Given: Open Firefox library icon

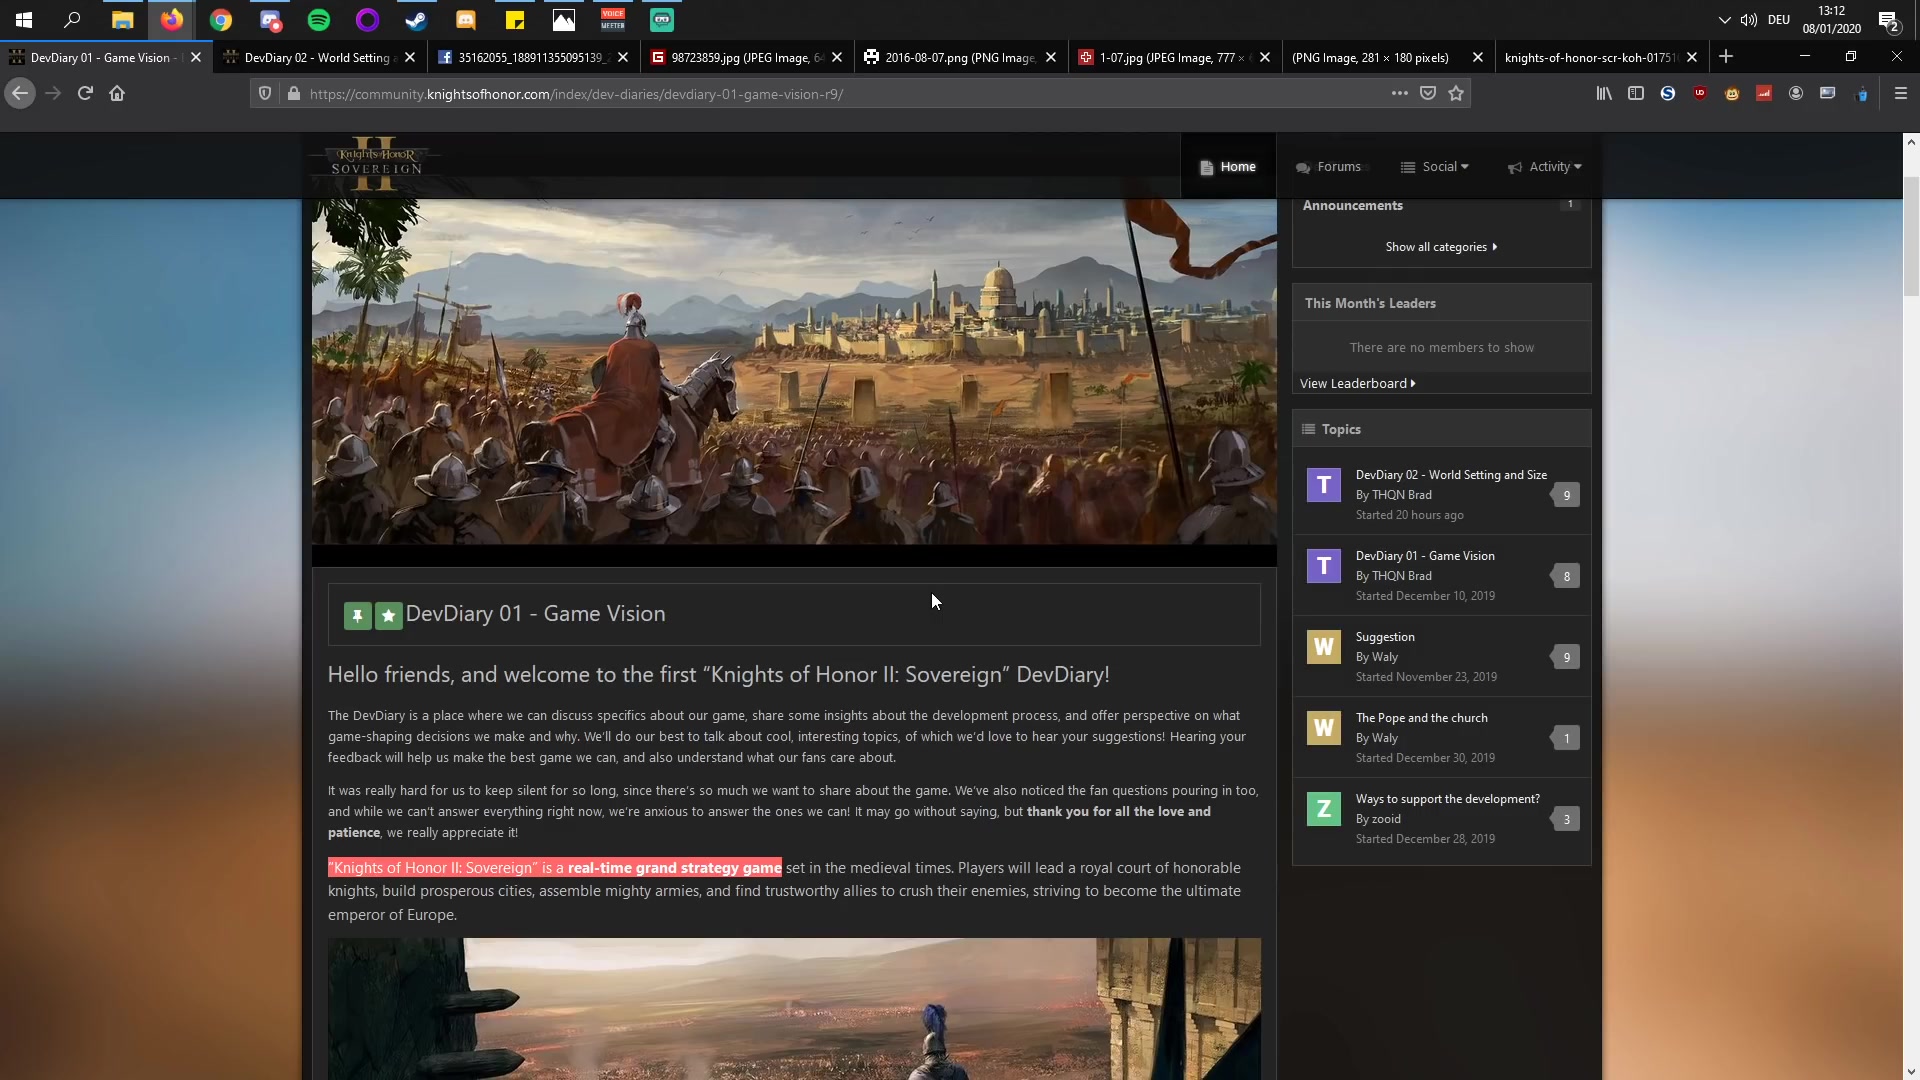Looking at the screenshot, I should [1604, 93].
